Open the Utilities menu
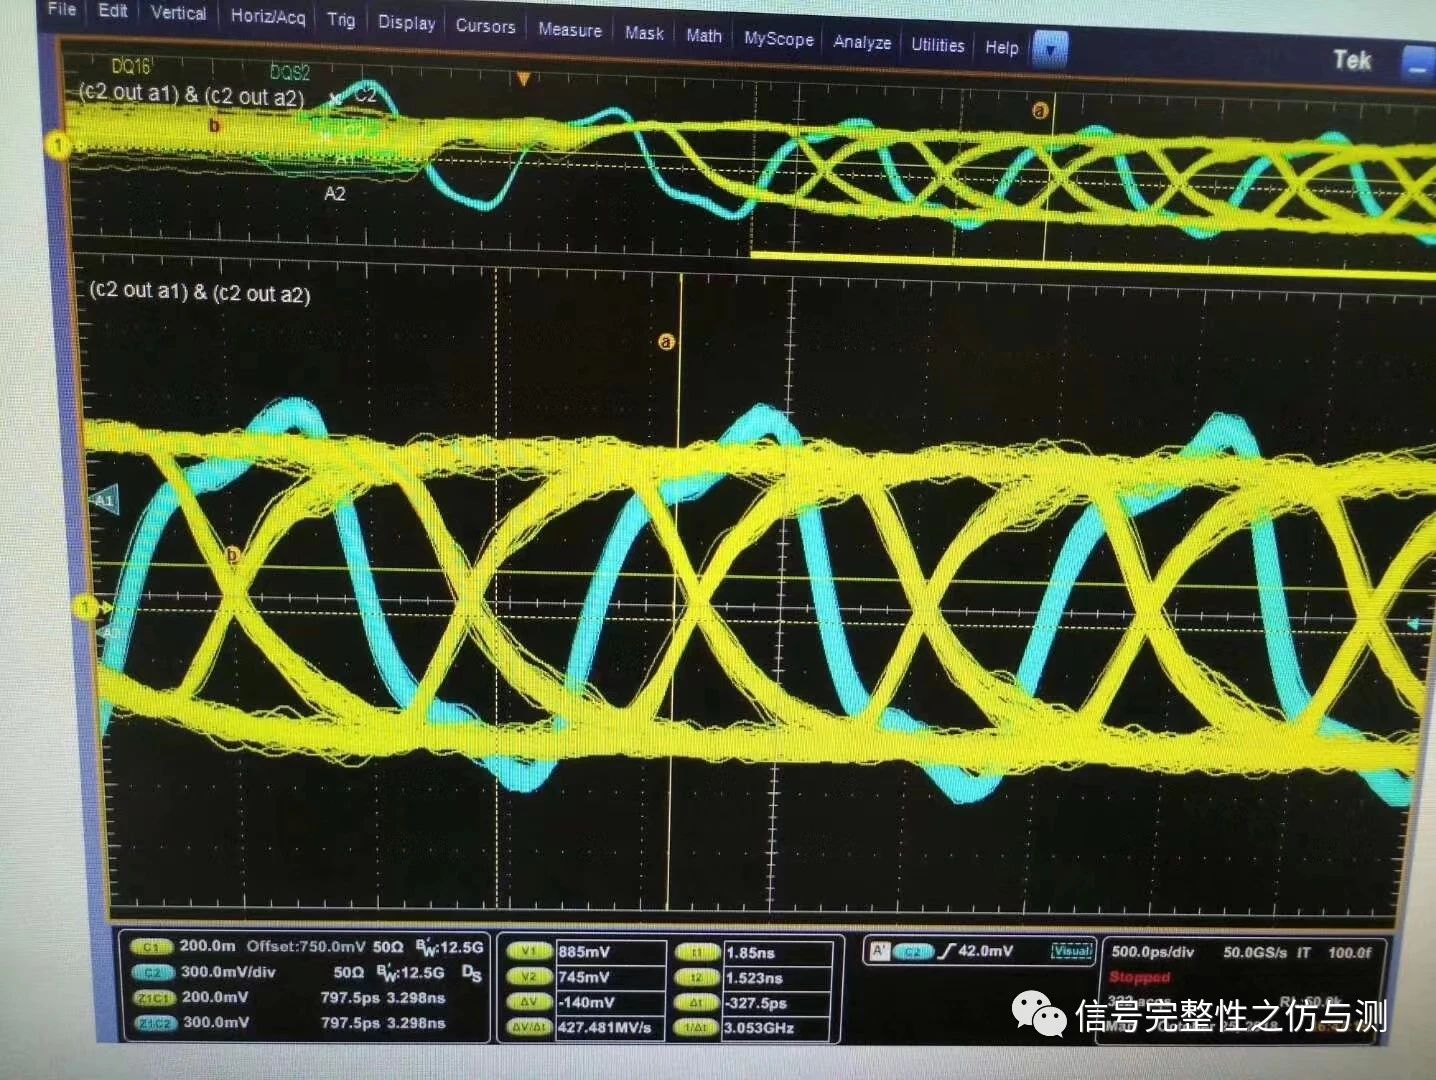This screenshot has width=1436, height=1080. [x=938, y=45]
